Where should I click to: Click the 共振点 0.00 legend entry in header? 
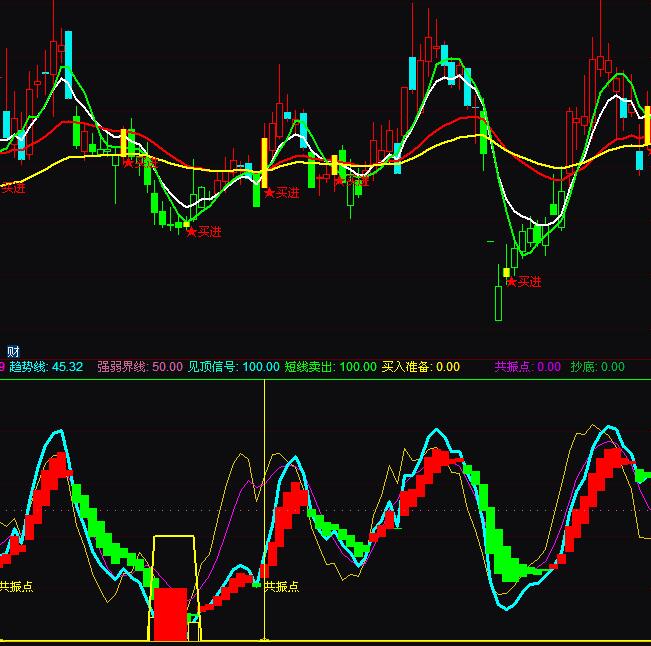click(x=527, y=367)
